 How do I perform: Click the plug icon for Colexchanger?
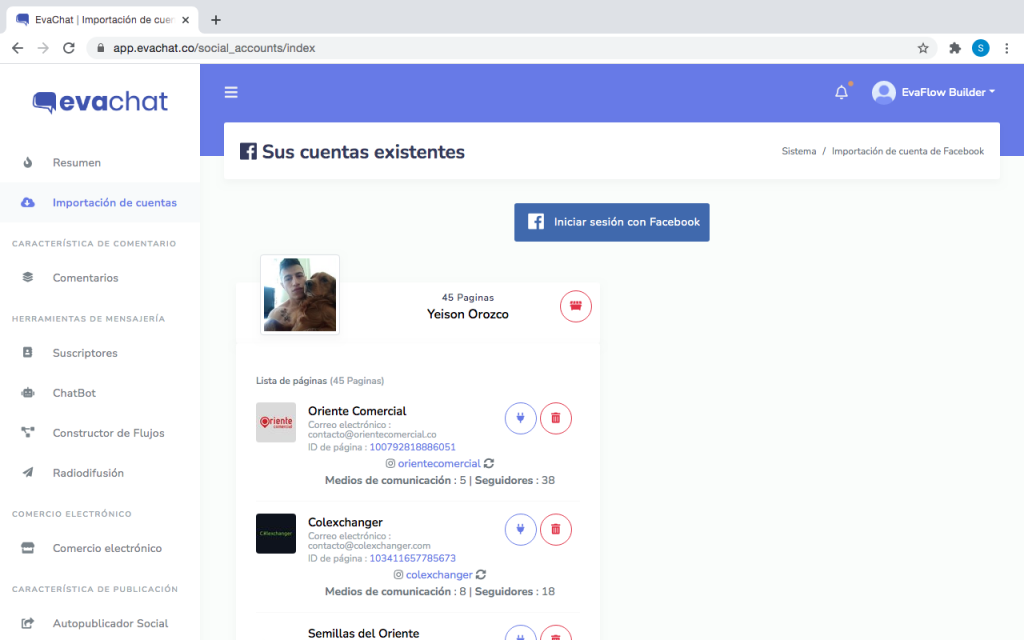pos(521,529)
